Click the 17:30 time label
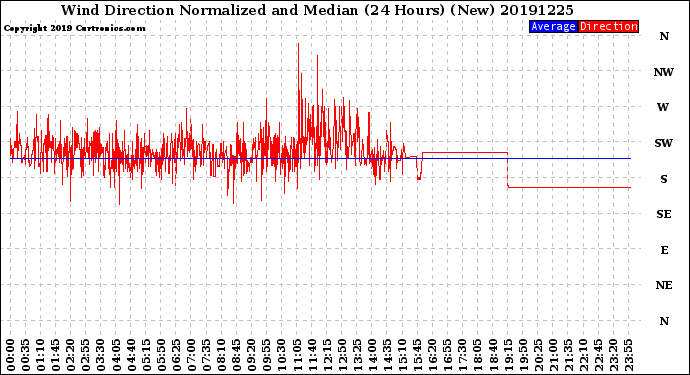The width and height of the screenshot is (690, 375). tap(462, 355)
